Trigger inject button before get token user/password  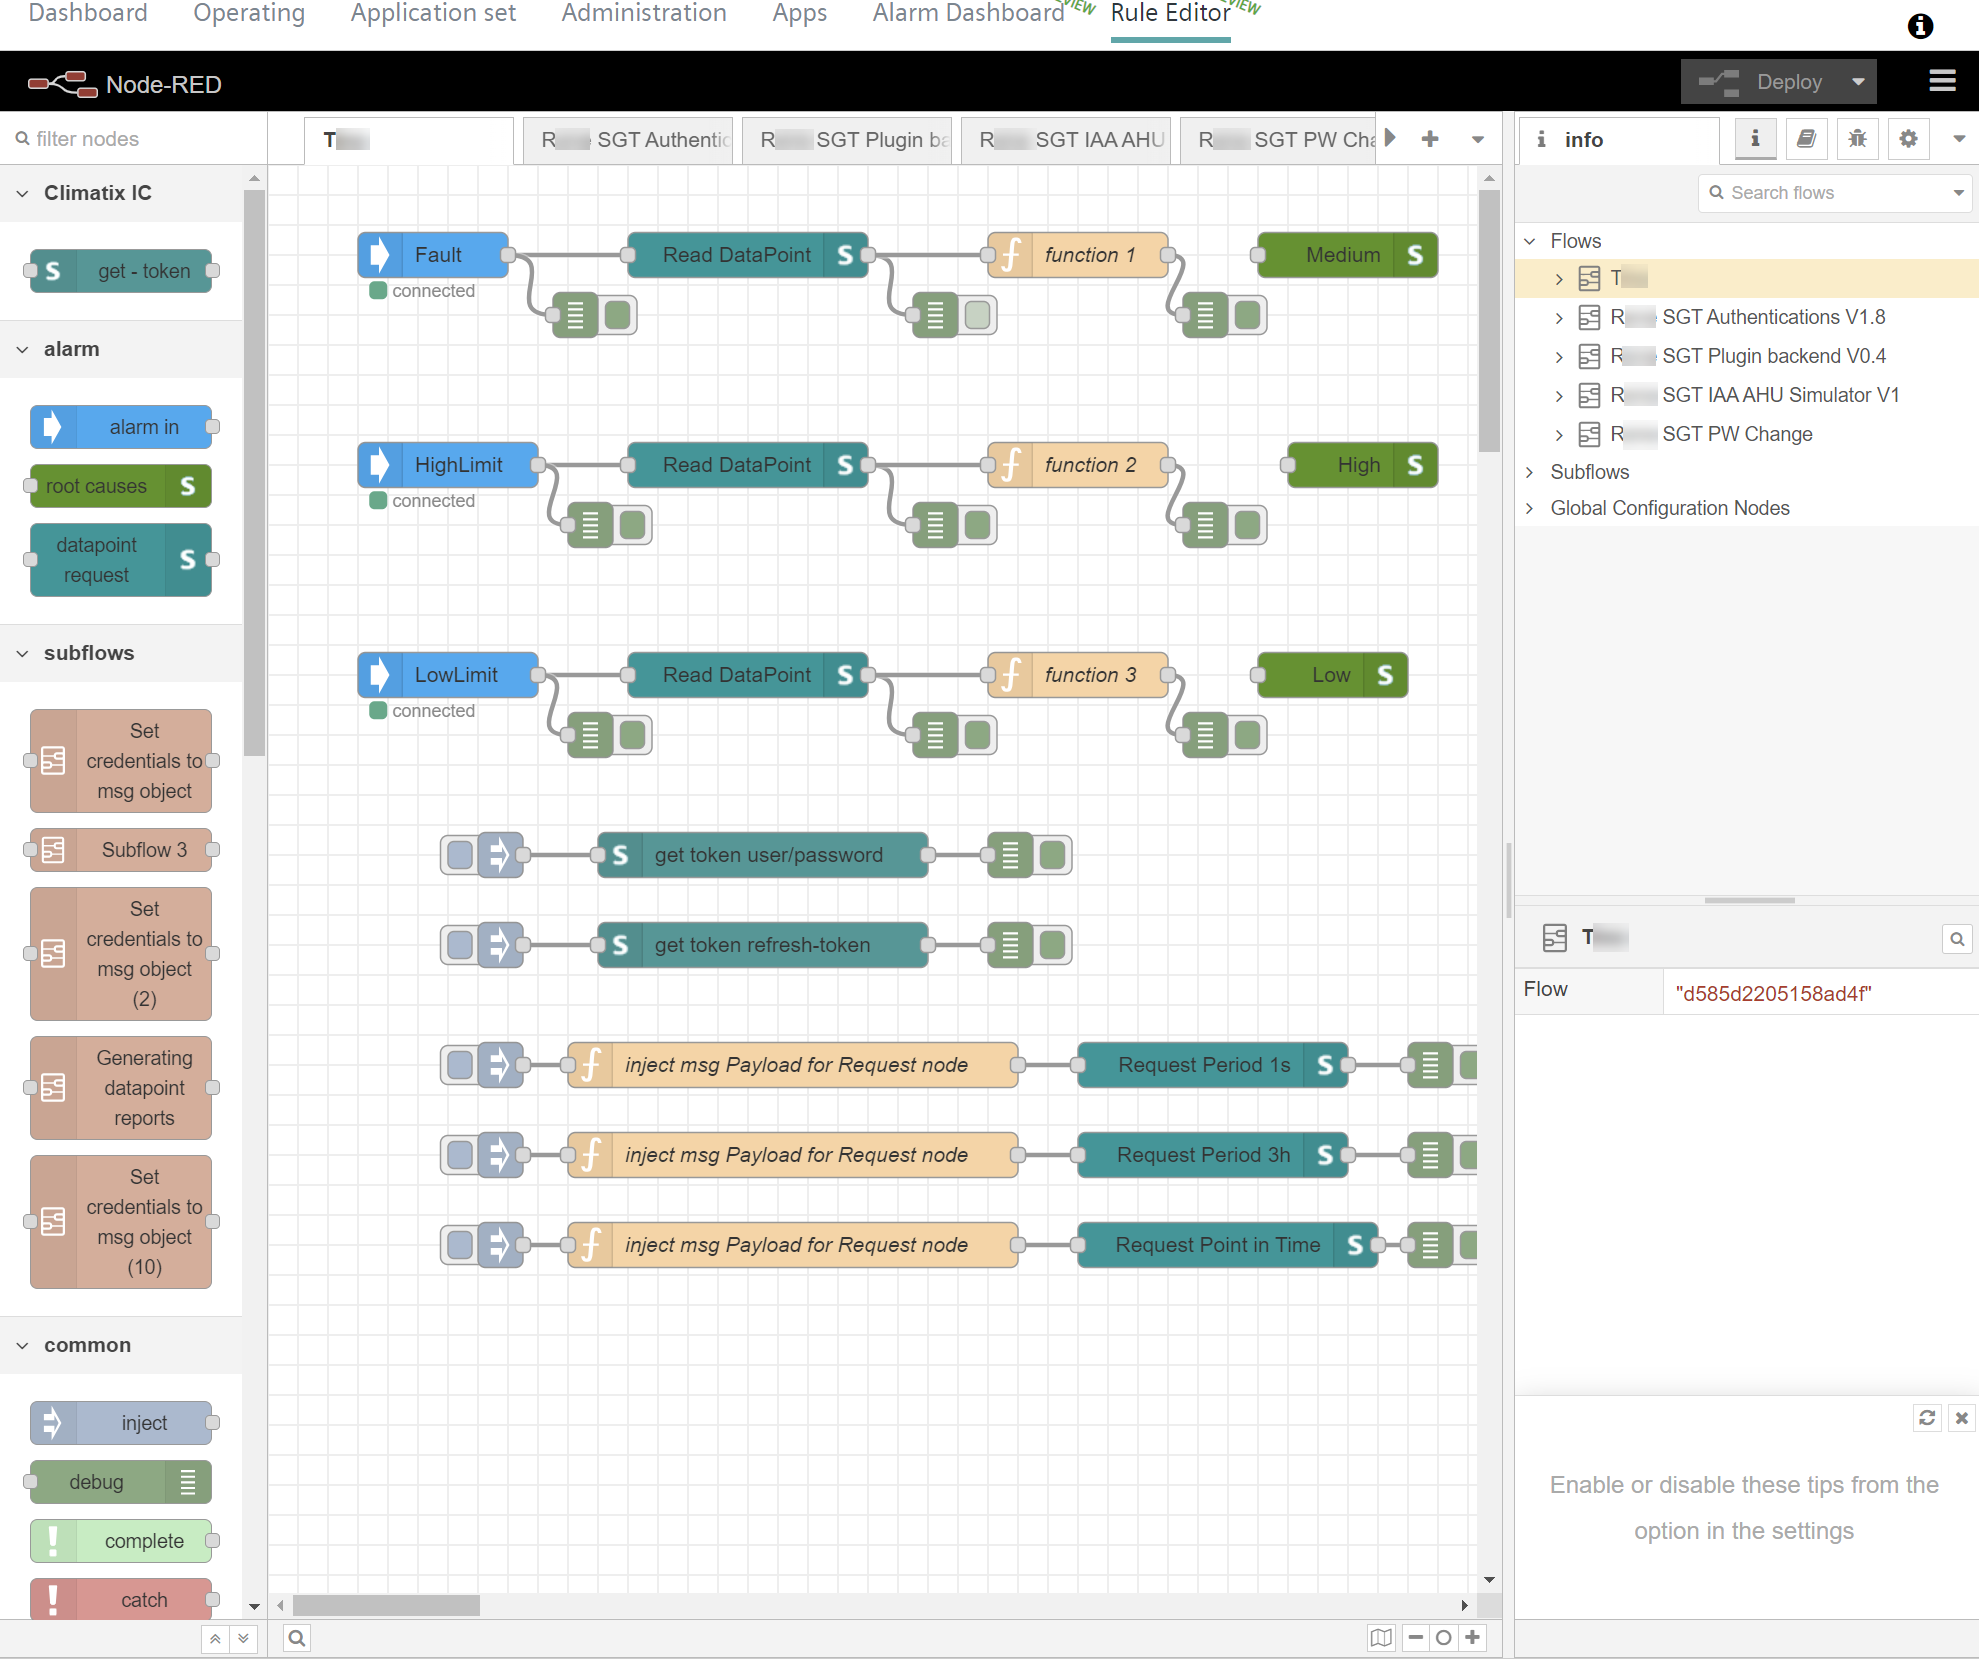click(460, 855)
